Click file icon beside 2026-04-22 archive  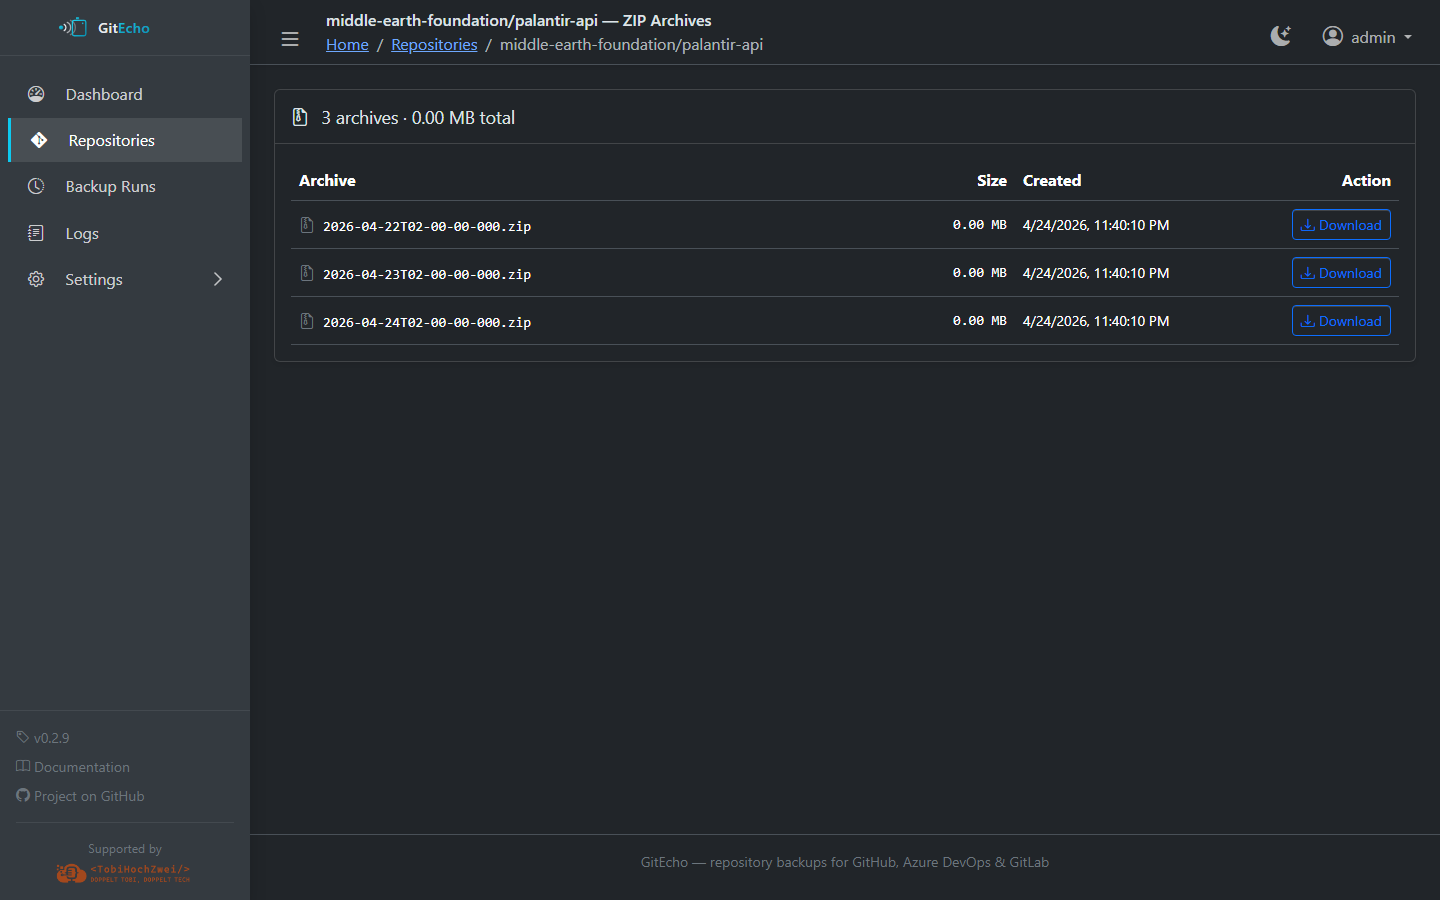click(x=307, y=225)
